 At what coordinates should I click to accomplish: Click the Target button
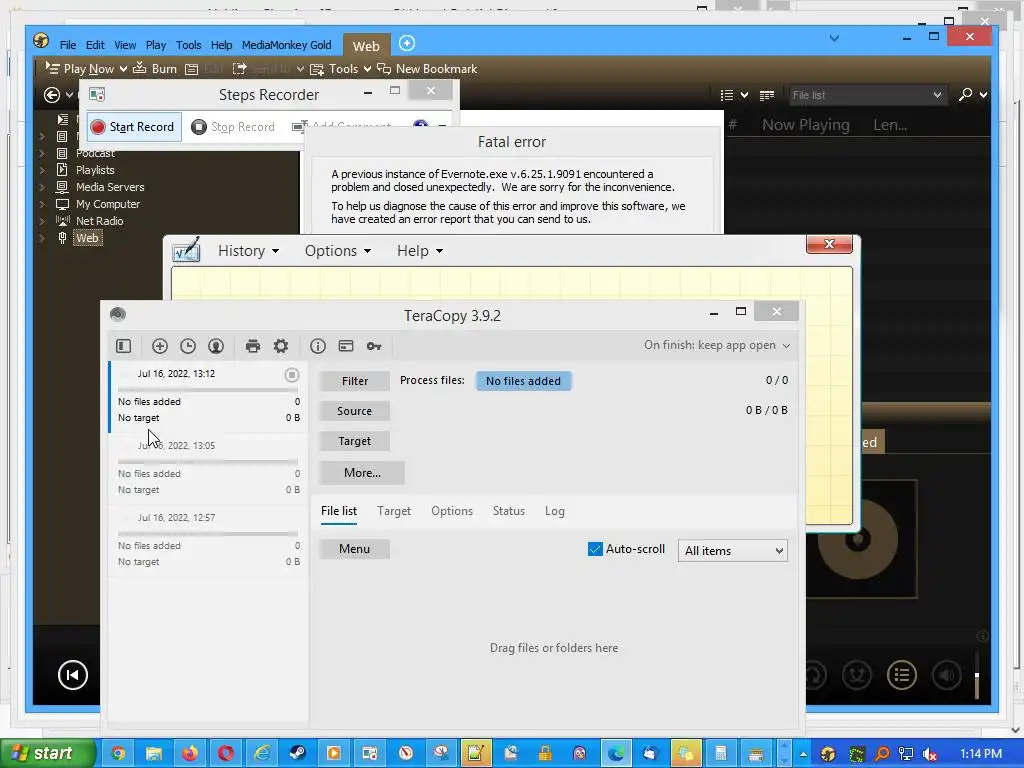[x=355, y=441]
